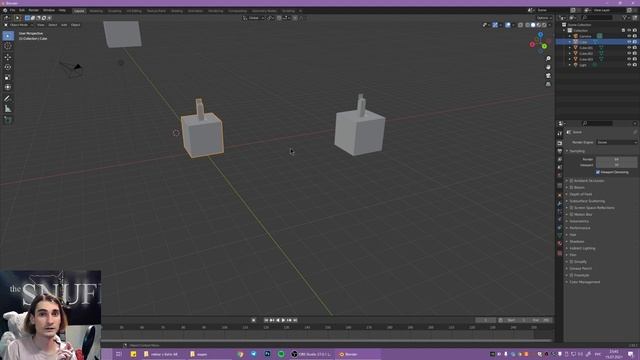Click the viewport pan hand icon
The image size is (640, 360).
tap(548, 67)
